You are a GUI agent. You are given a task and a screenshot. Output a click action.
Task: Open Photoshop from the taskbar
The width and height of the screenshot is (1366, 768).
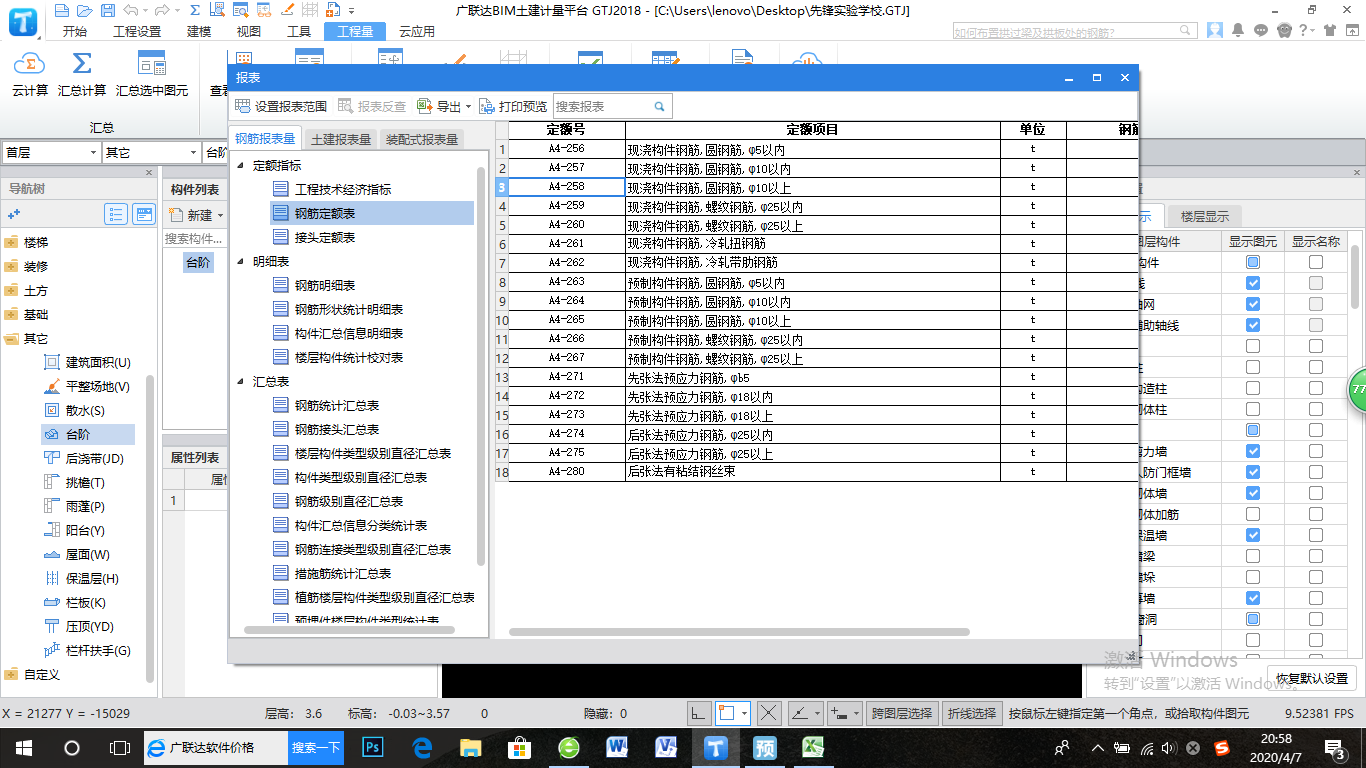click(x=373, y=747)
